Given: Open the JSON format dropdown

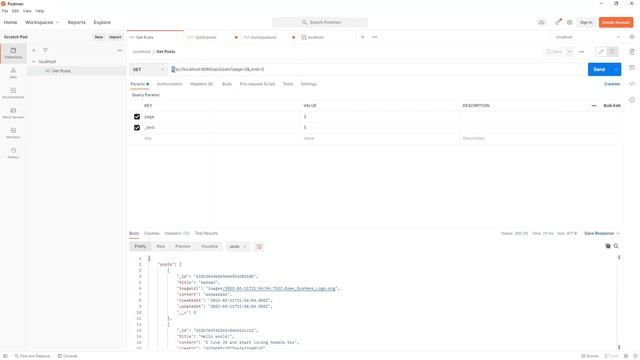Looking at the screenshot, I should pos(238,247).
